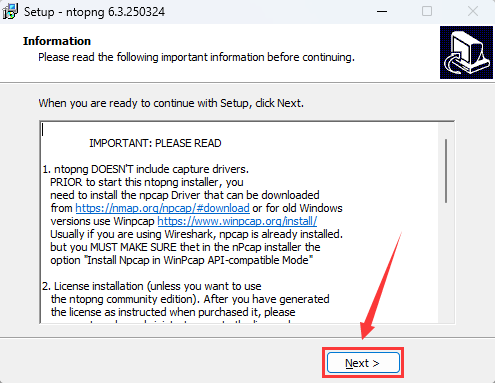Close the ntopng Setup window
This screenshot has width=495, height=383.
pos(473,11)
